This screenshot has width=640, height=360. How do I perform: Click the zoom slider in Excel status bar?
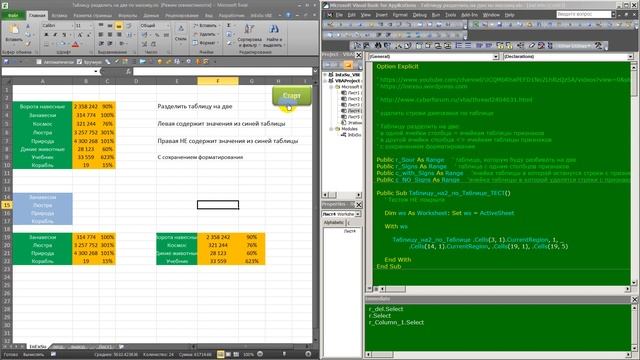coord(284,354)
